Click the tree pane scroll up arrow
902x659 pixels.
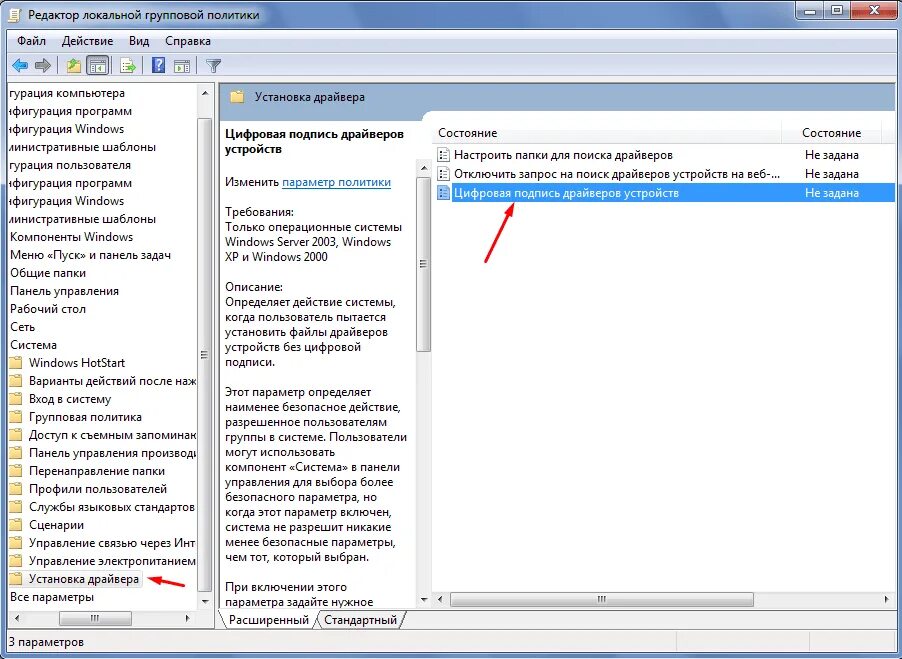tap(205, 93)
